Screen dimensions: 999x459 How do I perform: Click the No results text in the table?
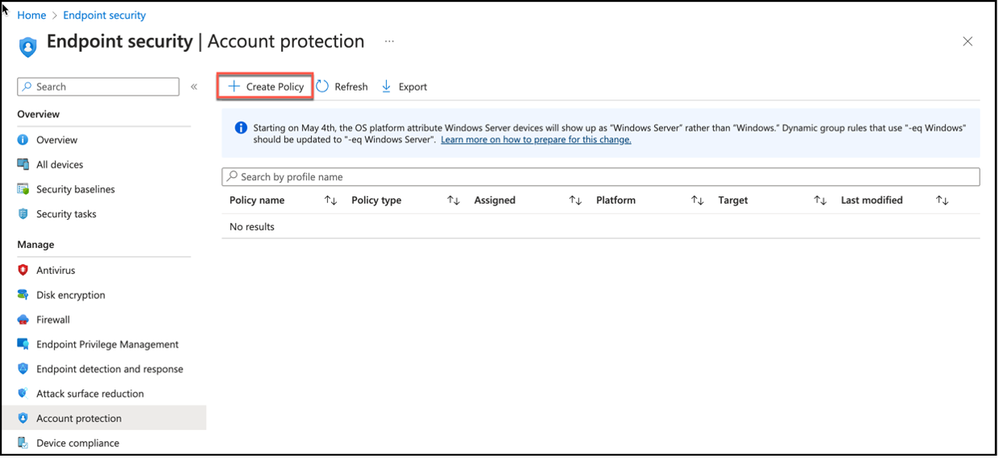tap(252, 226)
